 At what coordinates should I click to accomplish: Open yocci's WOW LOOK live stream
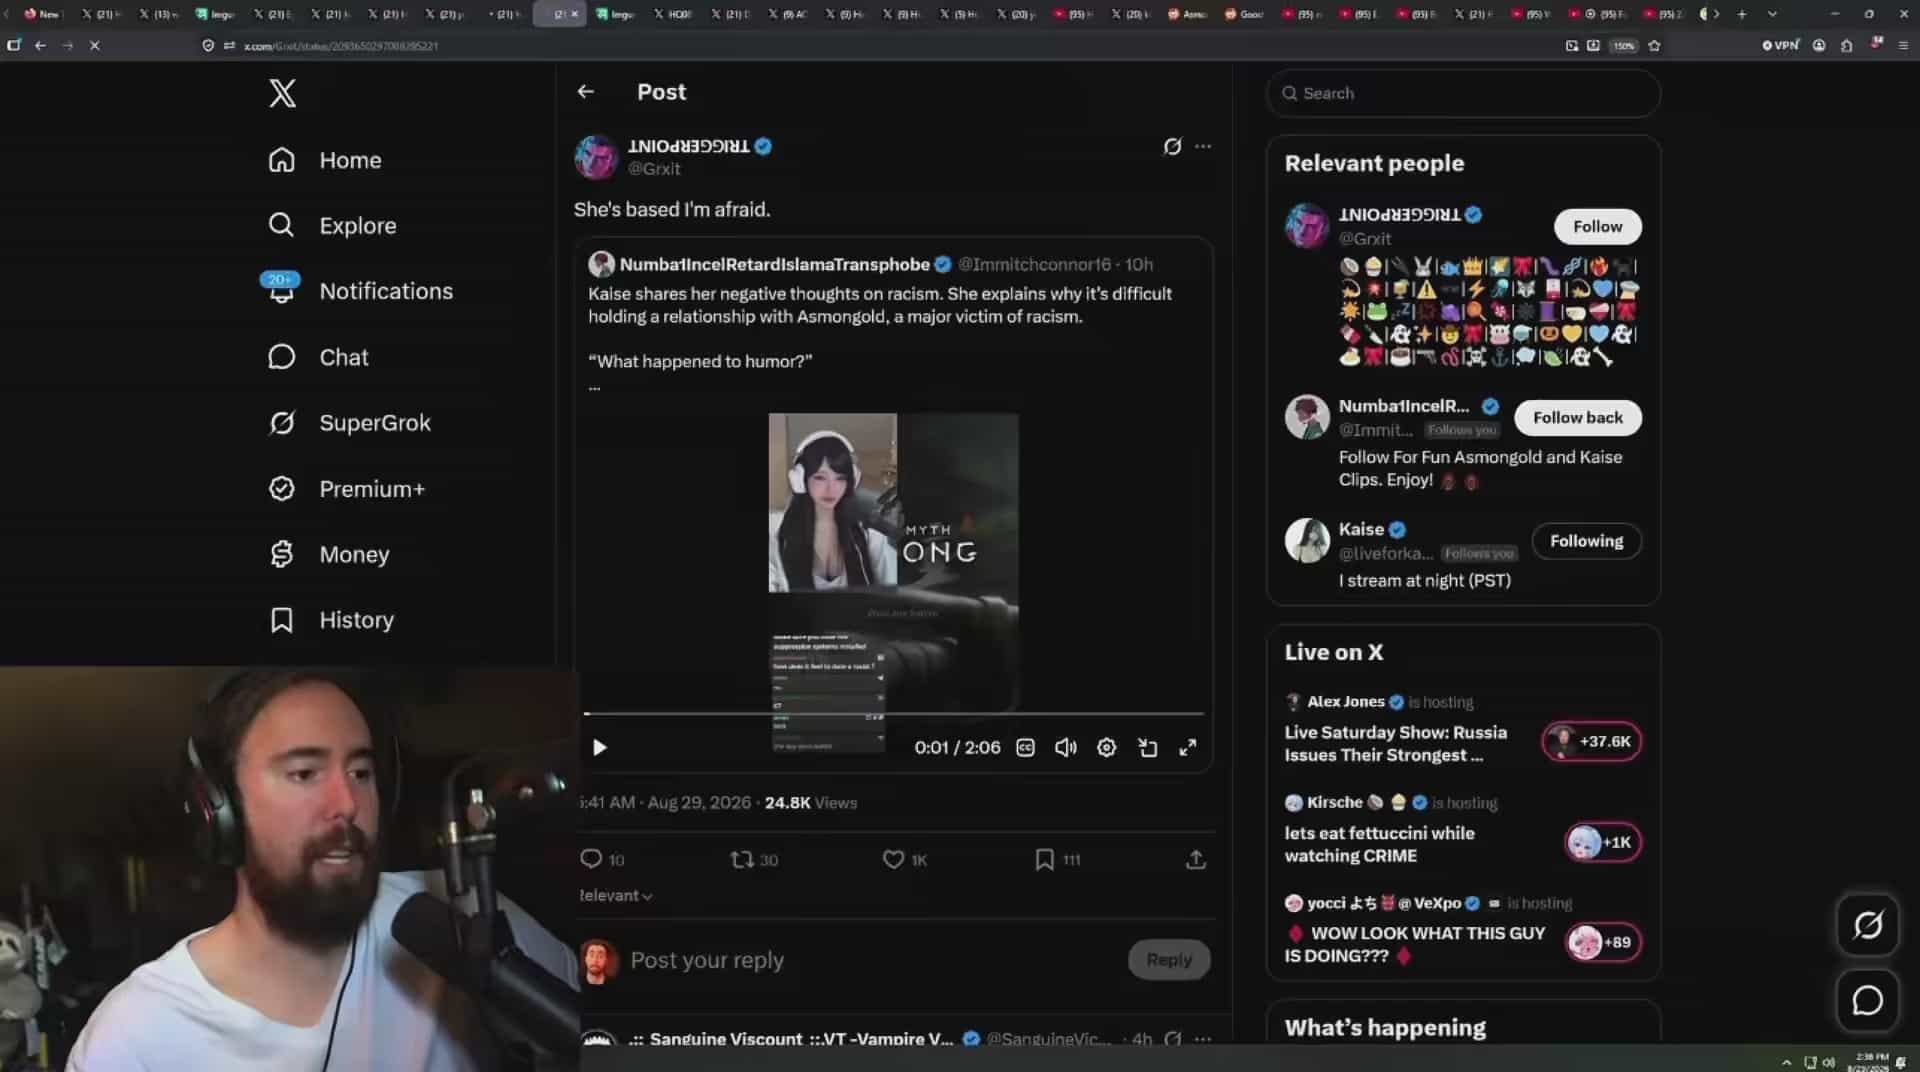click(1416, 945)
